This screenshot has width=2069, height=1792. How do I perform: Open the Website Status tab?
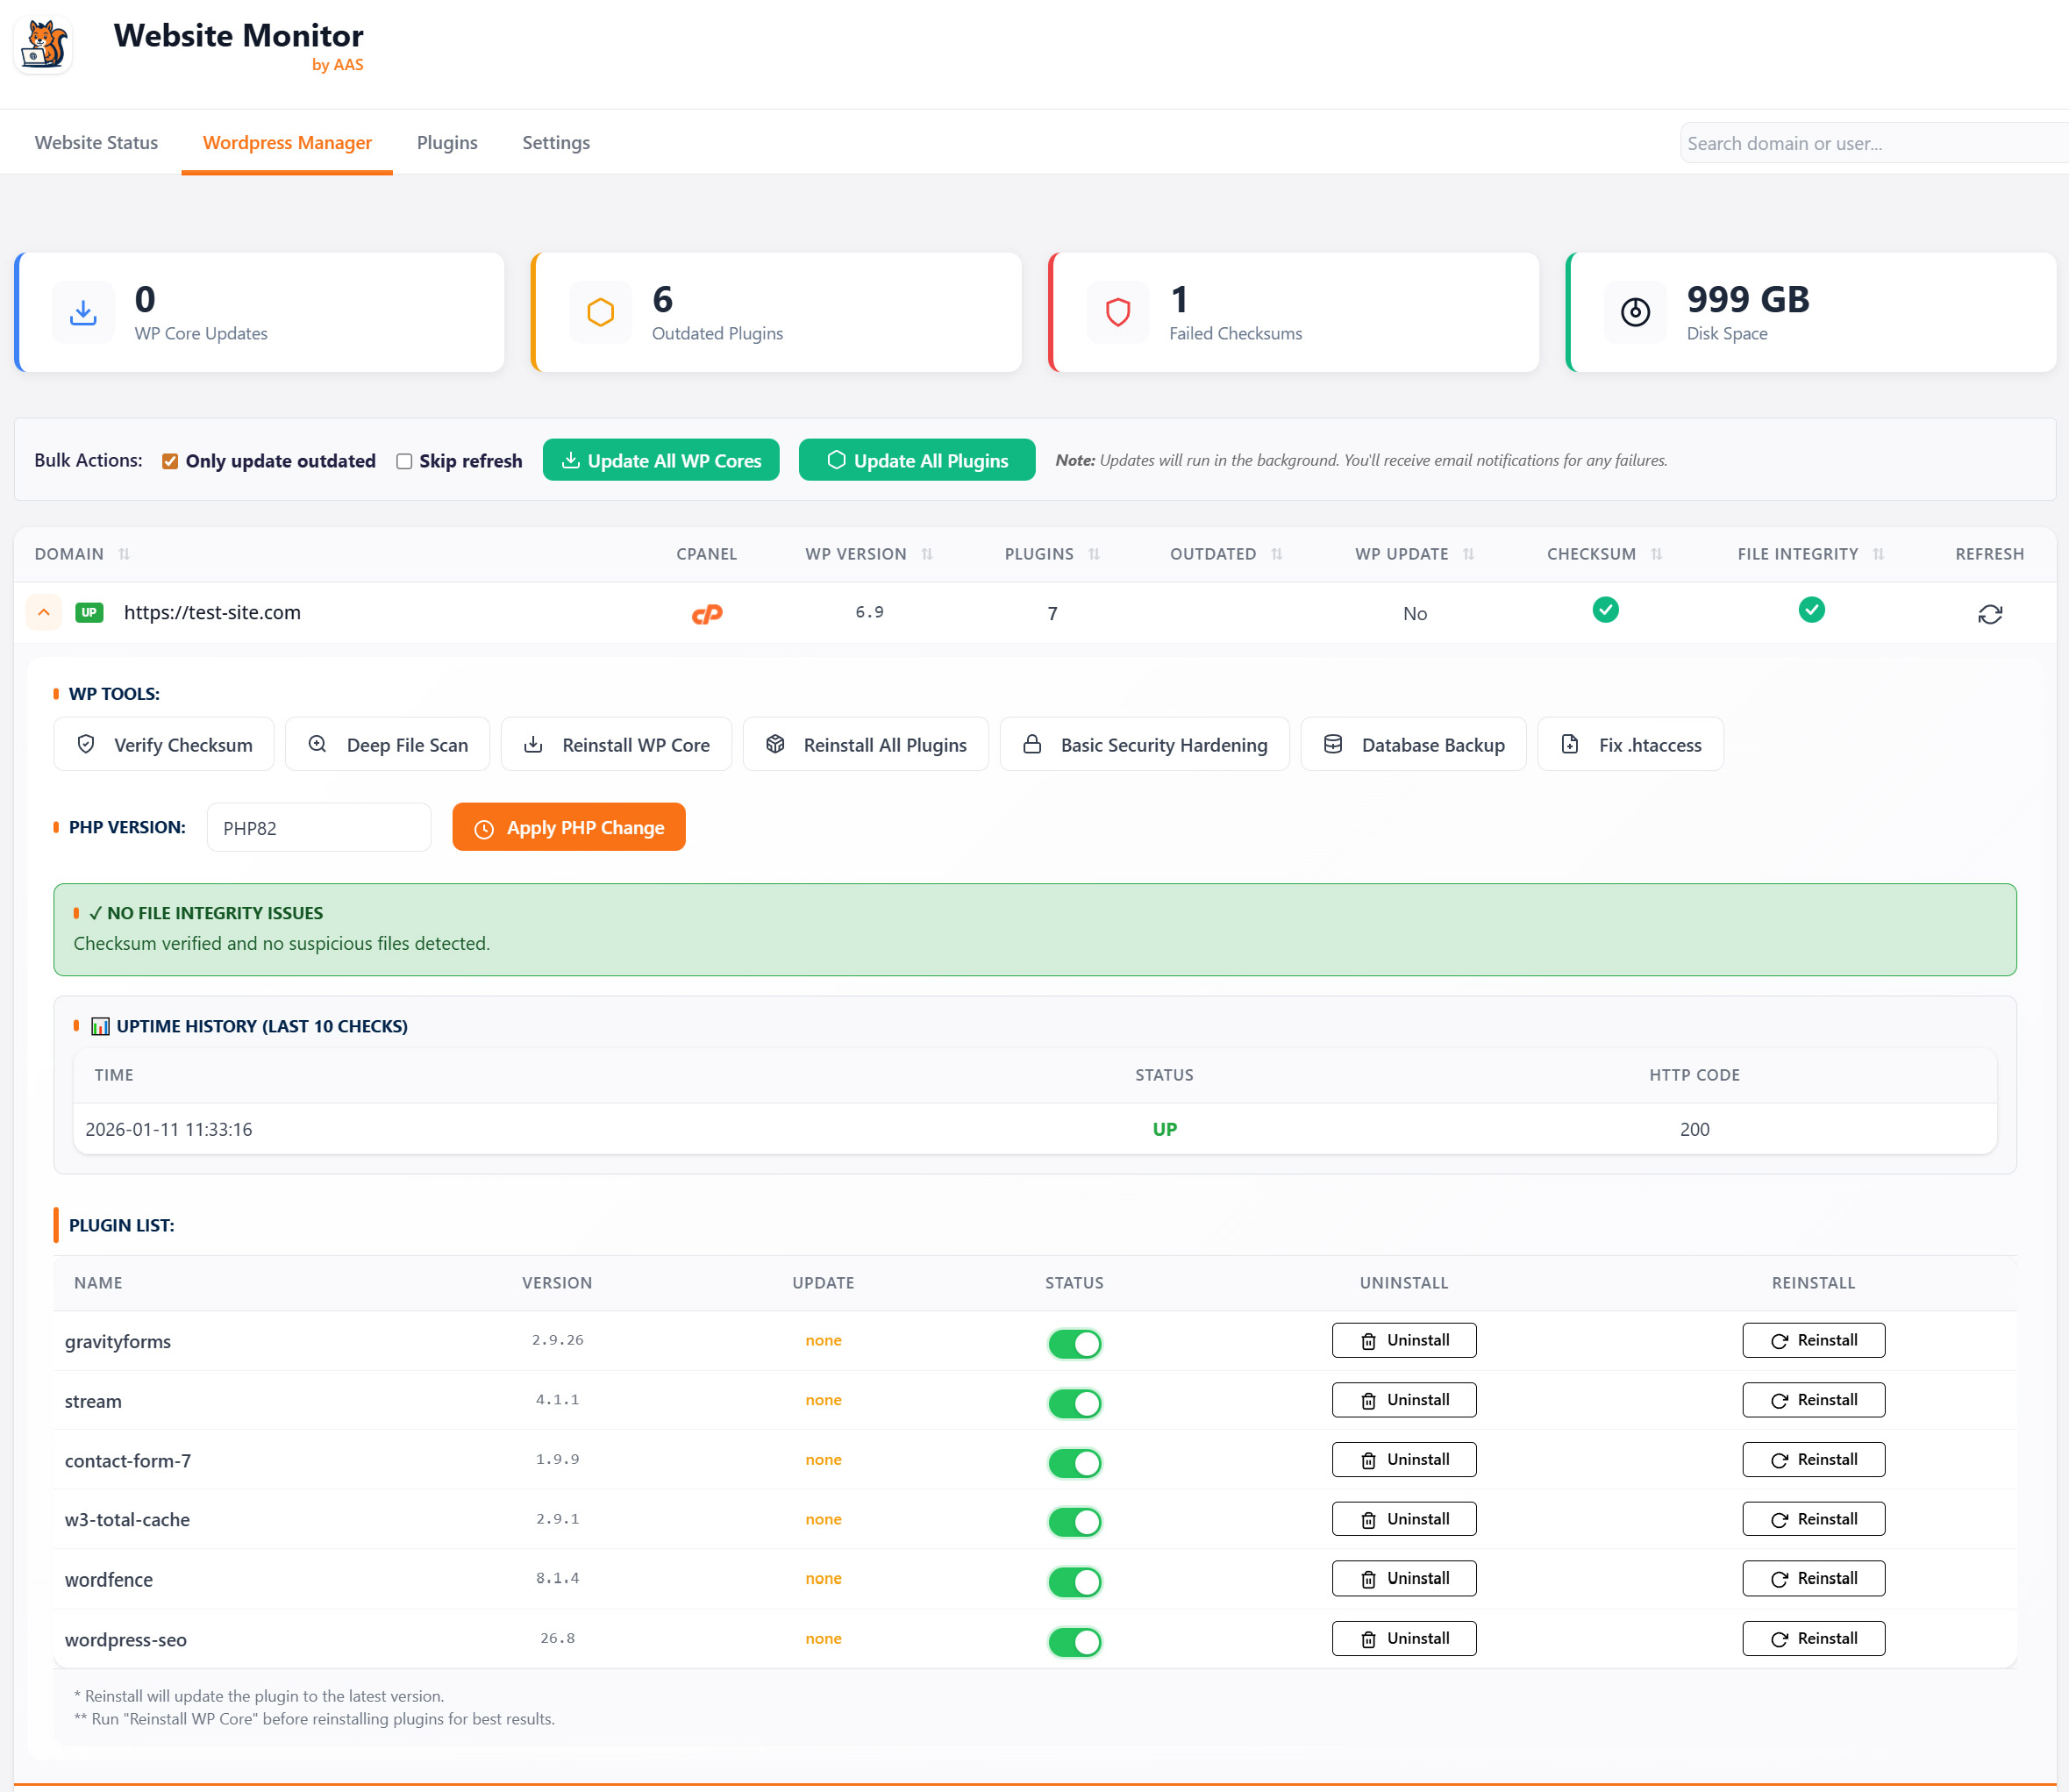coord(96,143)
